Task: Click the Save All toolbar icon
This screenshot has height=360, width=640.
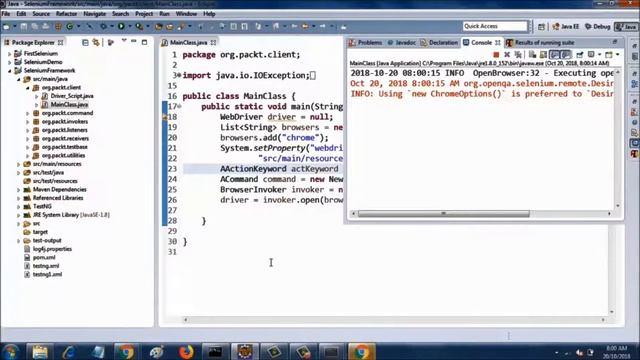Action: click(35, 27)
